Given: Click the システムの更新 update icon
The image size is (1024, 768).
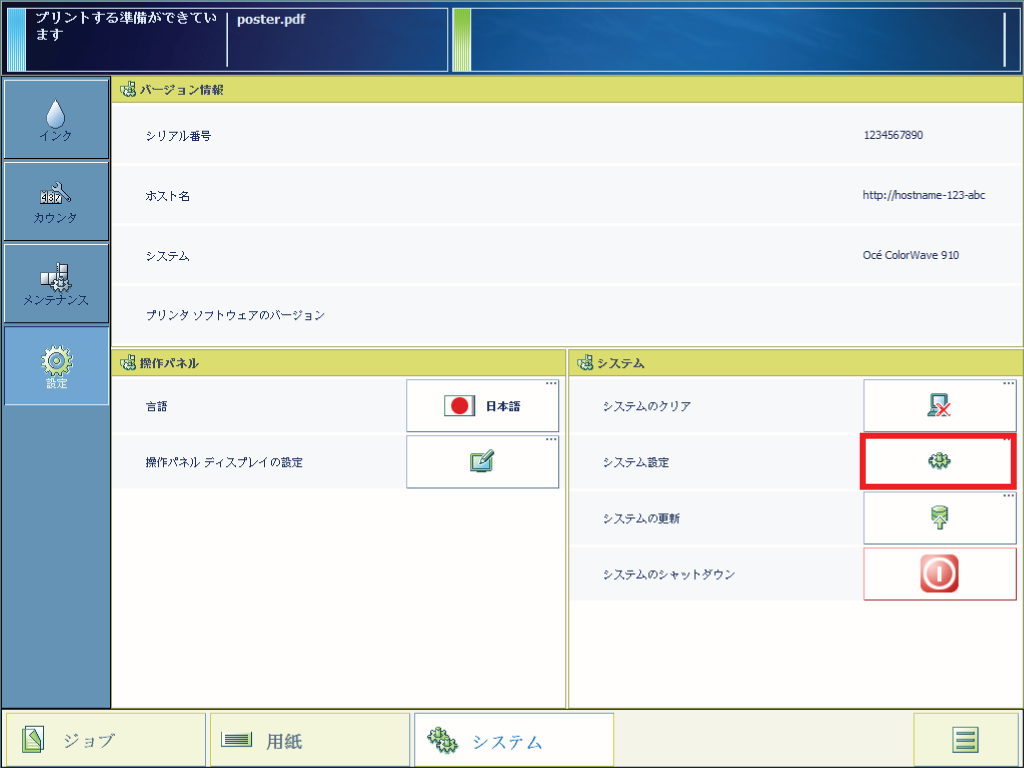Looking at the screenshot, I should (939, 518).
